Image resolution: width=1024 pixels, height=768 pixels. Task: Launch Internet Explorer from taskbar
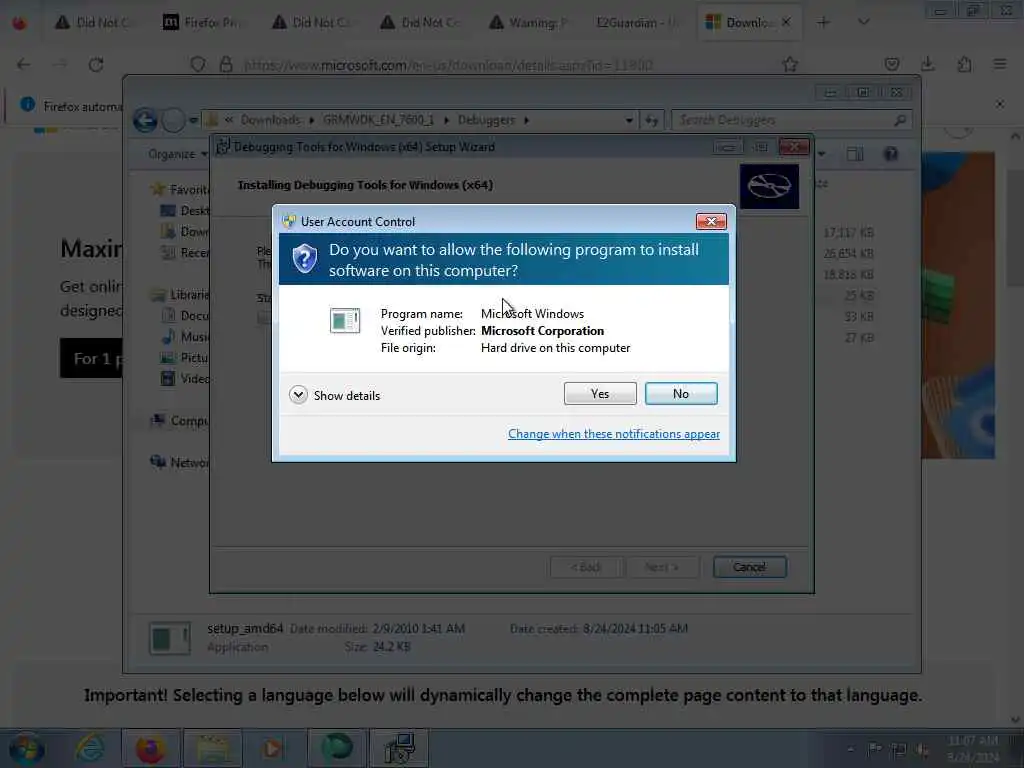pos(89,748)
